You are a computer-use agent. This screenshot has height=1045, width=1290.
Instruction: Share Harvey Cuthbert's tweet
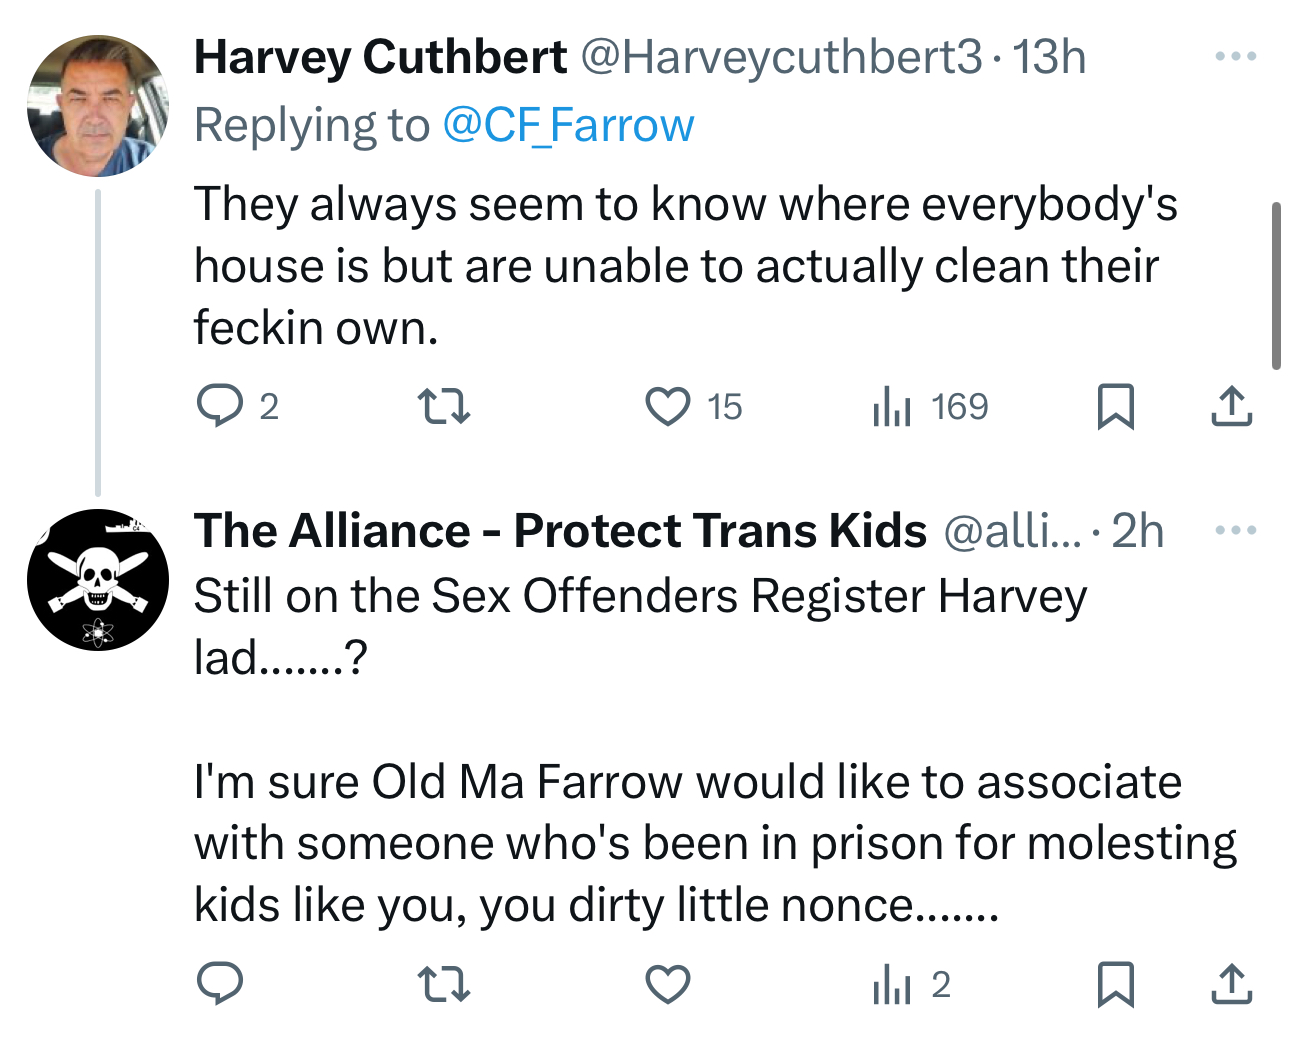pos(1231,406)
